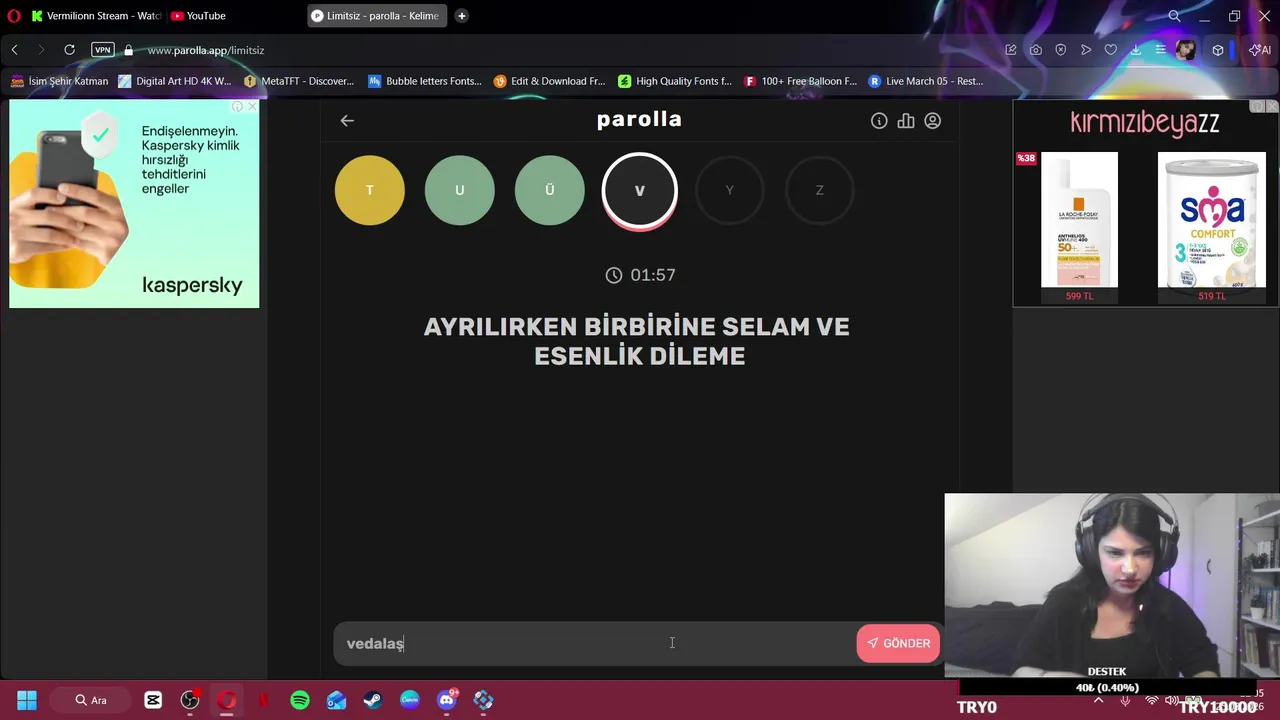The image size is (1280, 720).
Task: Open the parolla info icon
Action: click(x=879, y=120)
